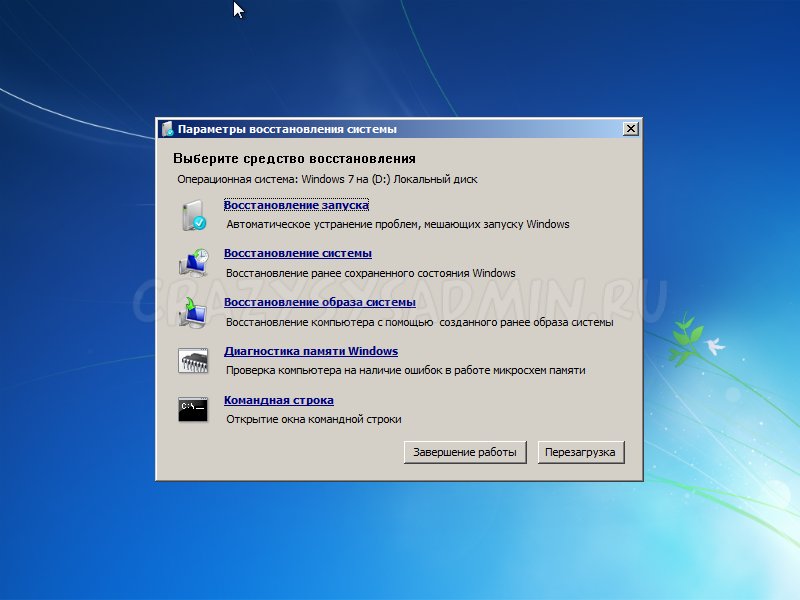Screen dimensions: 800x600
Task: Launch "Диагностика памяти Windows" link
Action: click(311, 351)
